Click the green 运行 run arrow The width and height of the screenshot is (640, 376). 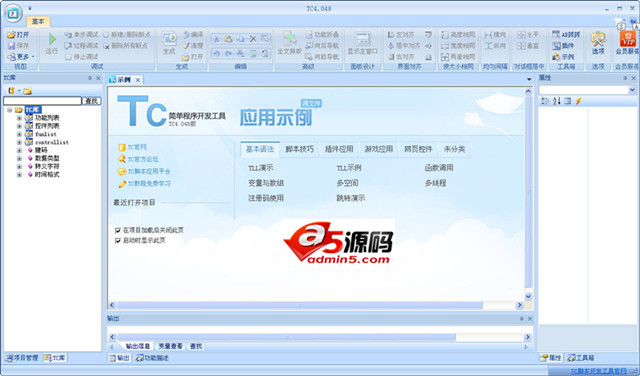(52, 39)
